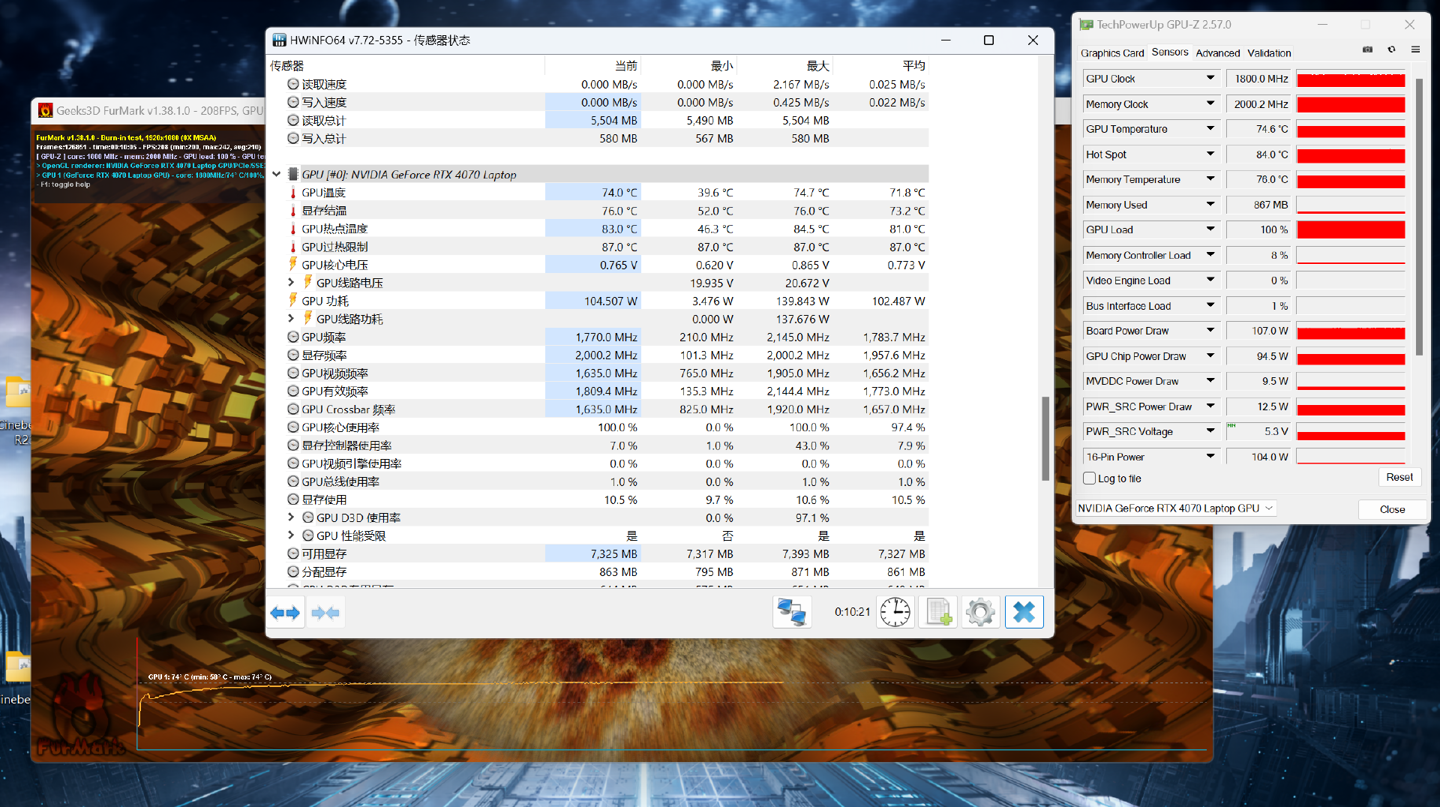Enable the Log to file checkbox

(x=1090, y=479)
